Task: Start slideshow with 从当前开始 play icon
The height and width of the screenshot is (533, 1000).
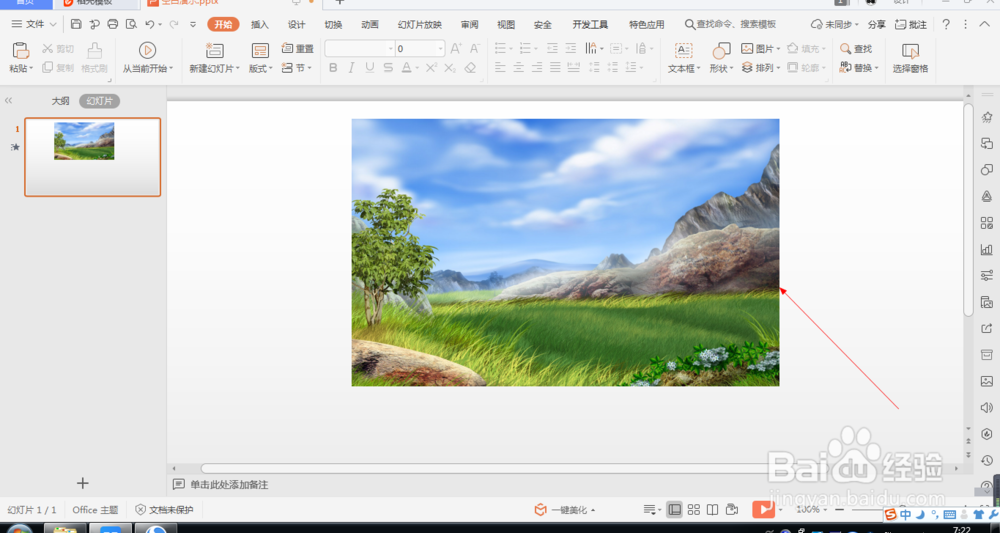Action: click(x=147, y=50)
